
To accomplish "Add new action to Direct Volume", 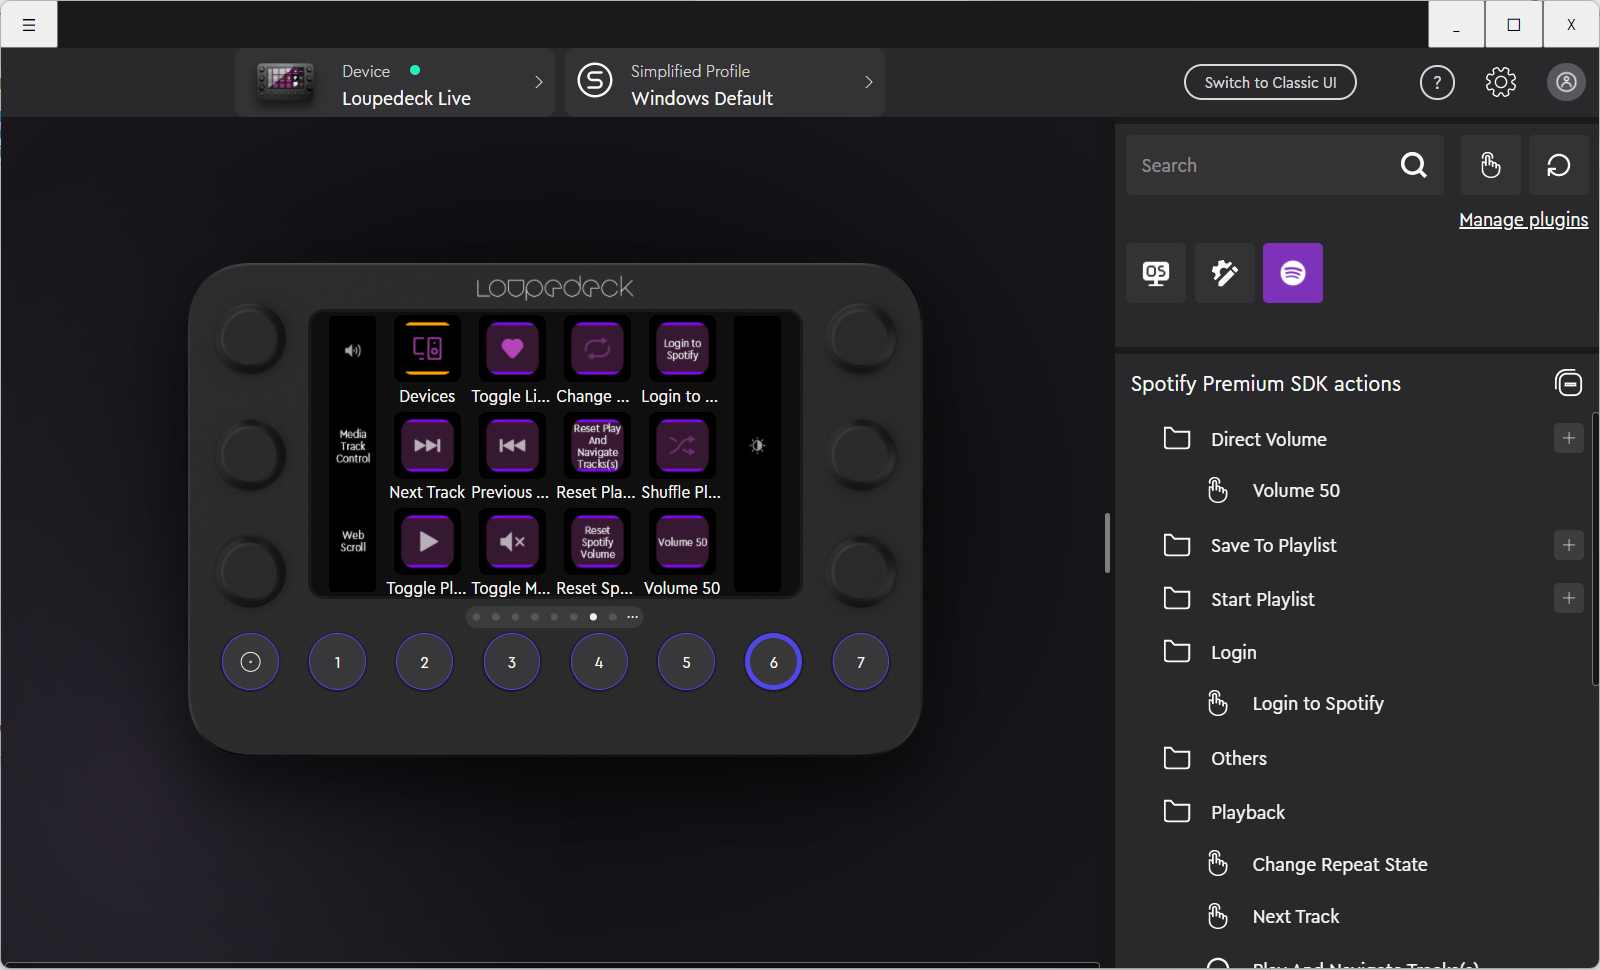I will (x=1568, y=438).
